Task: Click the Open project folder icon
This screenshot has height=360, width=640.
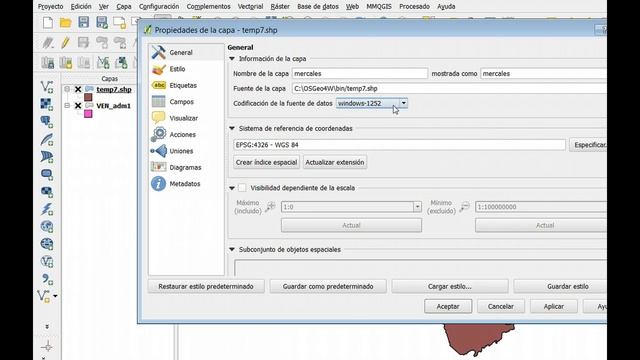Action: [x=65, y=22]
